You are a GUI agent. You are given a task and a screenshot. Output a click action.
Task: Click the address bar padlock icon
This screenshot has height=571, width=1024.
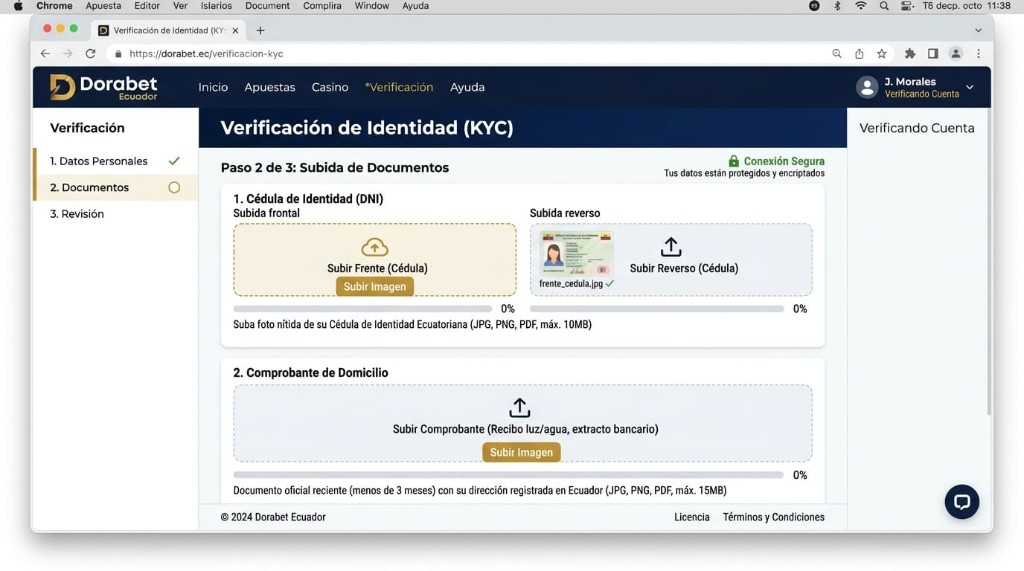click(x=118, y=54)
